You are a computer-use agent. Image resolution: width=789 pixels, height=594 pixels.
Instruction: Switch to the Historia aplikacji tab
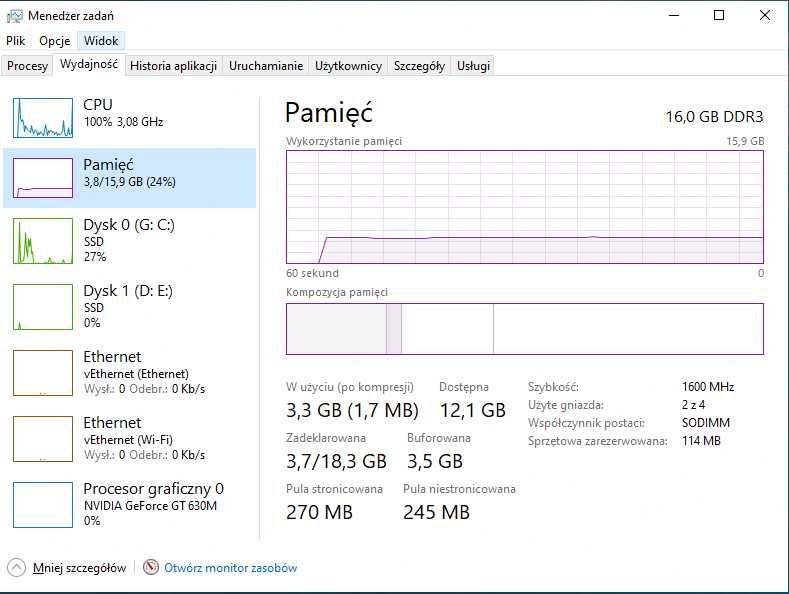point(173,66)
